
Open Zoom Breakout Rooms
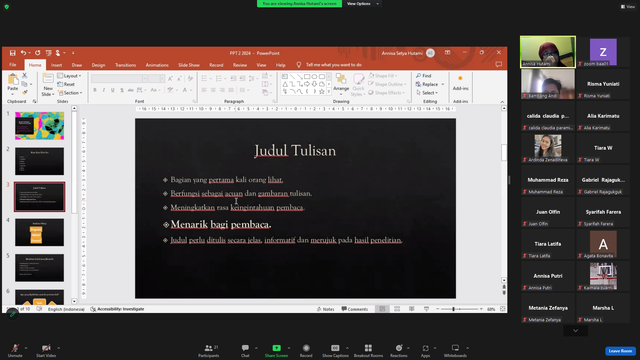368,350
